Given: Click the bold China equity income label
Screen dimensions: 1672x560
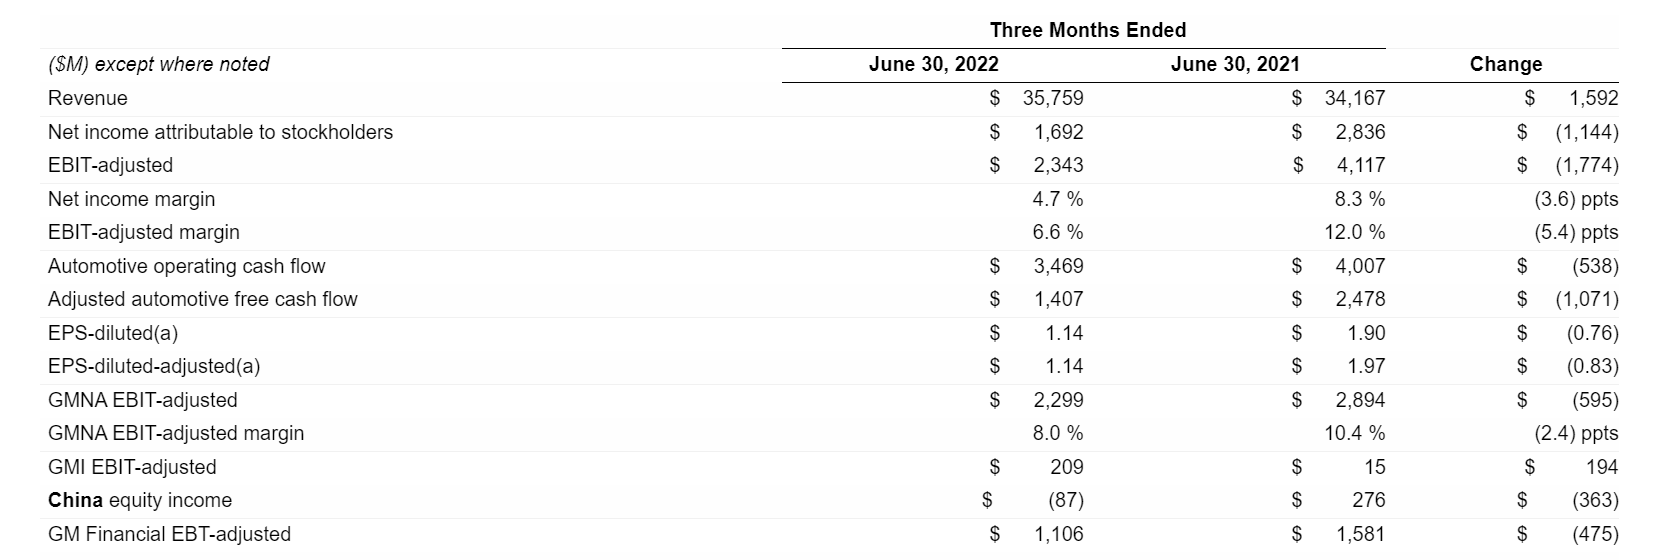Looking at the screenshot, I should pyautogui.click(x=140, y=500).
